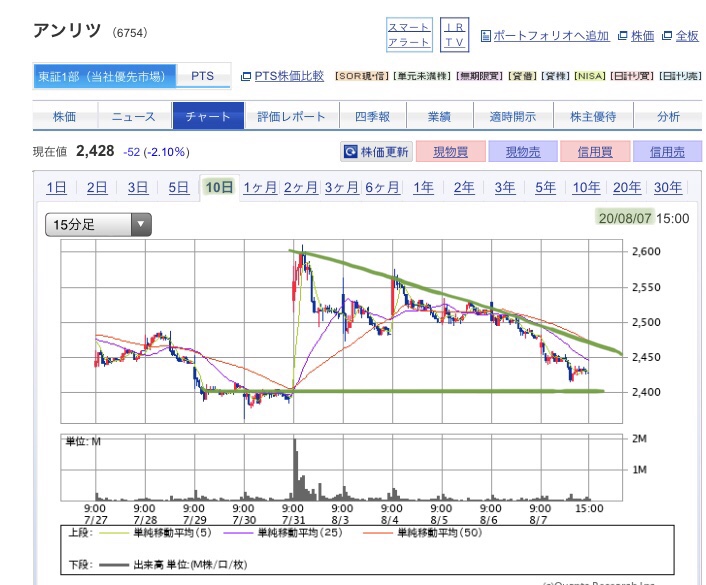
Task: Select the 20年 chart period
Action: pos(627,187)
